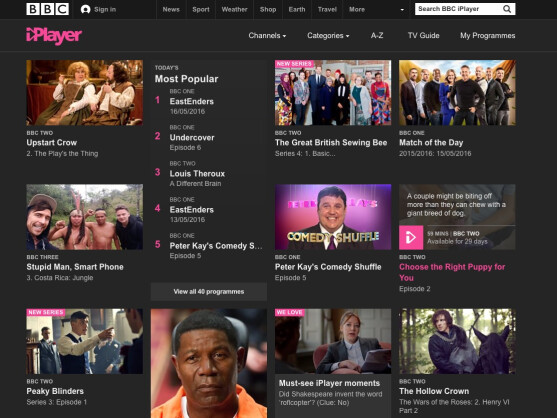Open Peaky Blinders title link
This screenshot has height=418, width=557.
click(55, 391)
